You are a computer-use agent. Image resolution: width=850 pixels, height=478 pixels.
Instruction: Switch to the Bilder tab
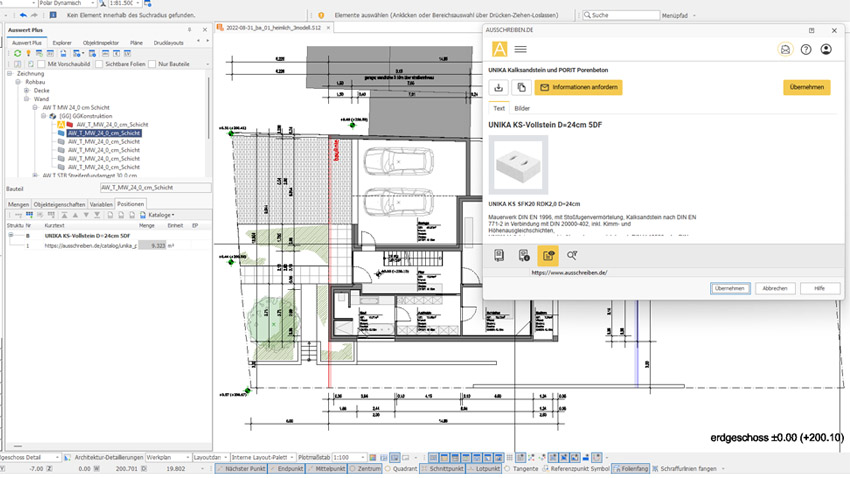(x=522, y=108)
